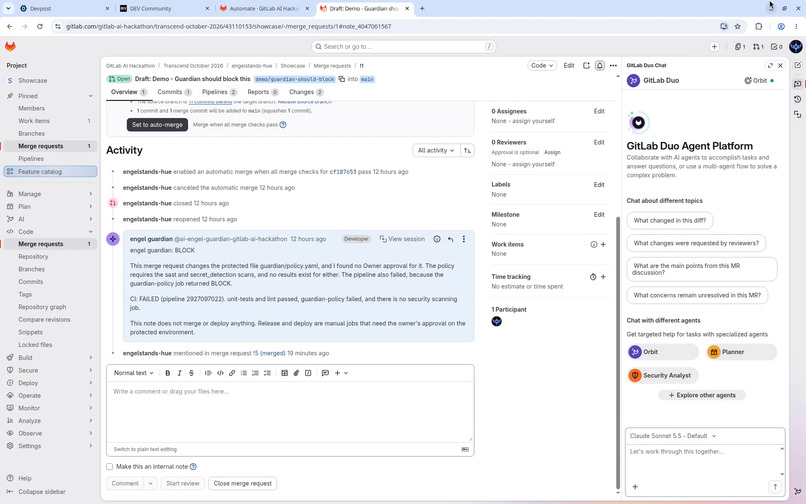Viewport: 806px width, 504px height.
Task: Open merge requests counter in top bar
Action: tap(758, 46)
